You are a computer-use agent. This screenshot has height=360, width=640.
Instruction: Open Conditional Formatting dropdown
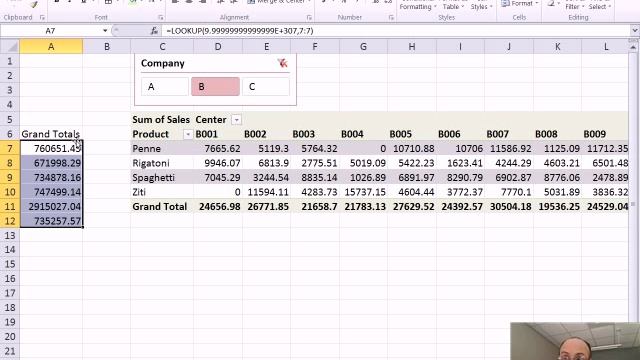(418, 6)
